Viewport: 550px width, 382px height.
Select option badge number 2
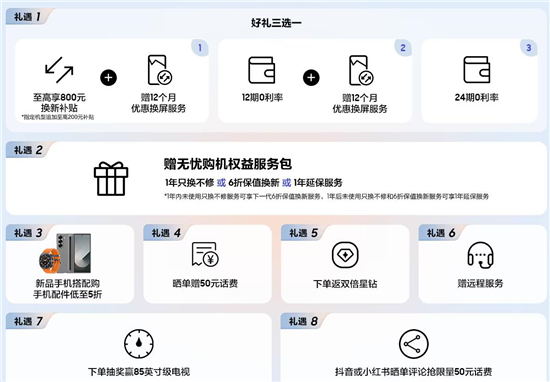click(403, 48)
